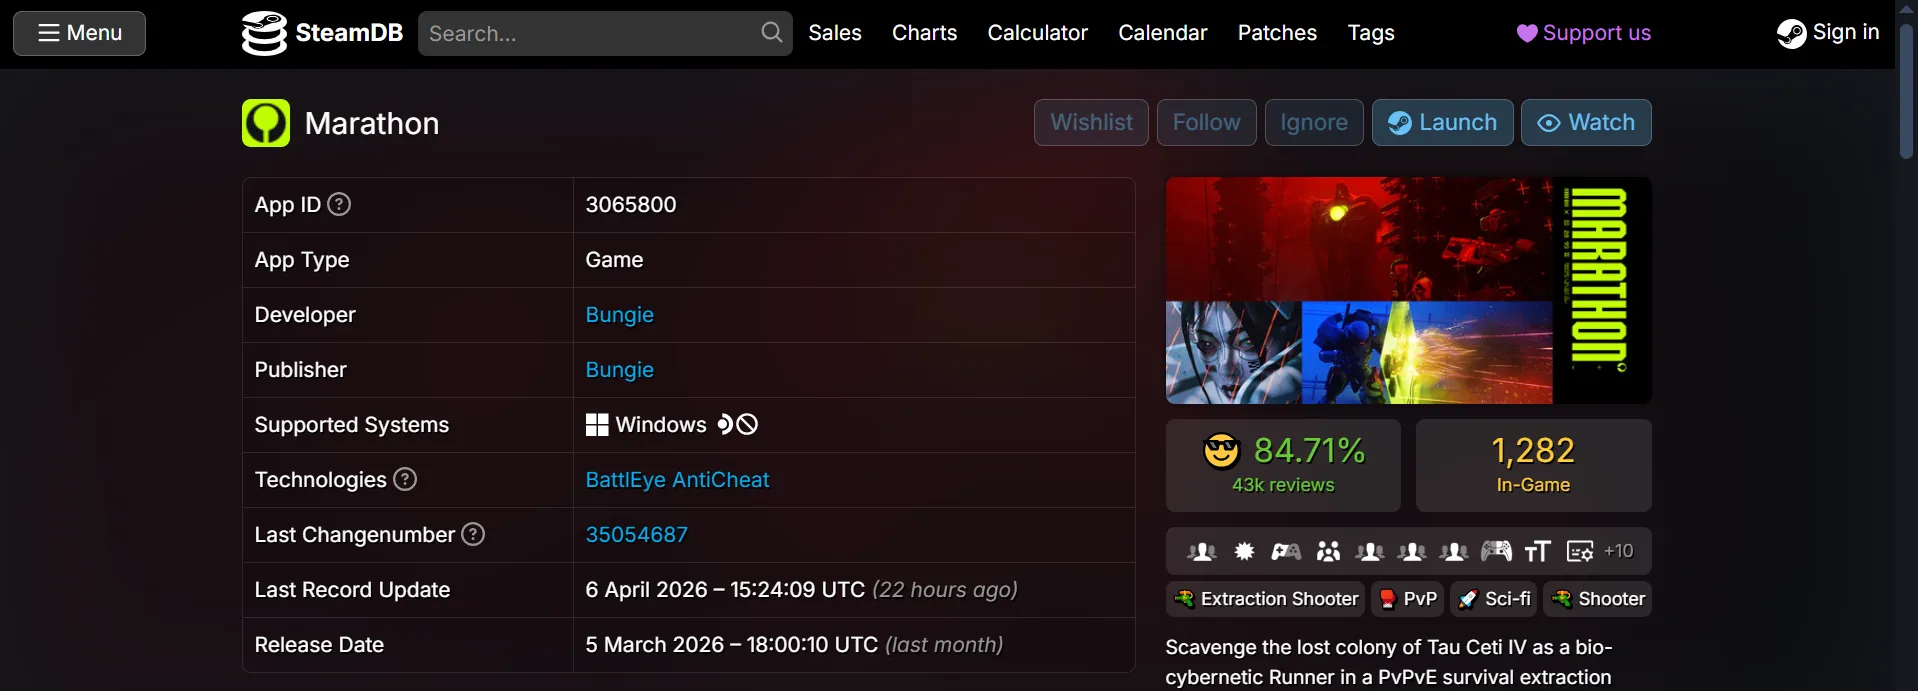Click the Steam logo beside Sign in
This screenshot has height=691, width=1918.
click(x=1791, y=33)
